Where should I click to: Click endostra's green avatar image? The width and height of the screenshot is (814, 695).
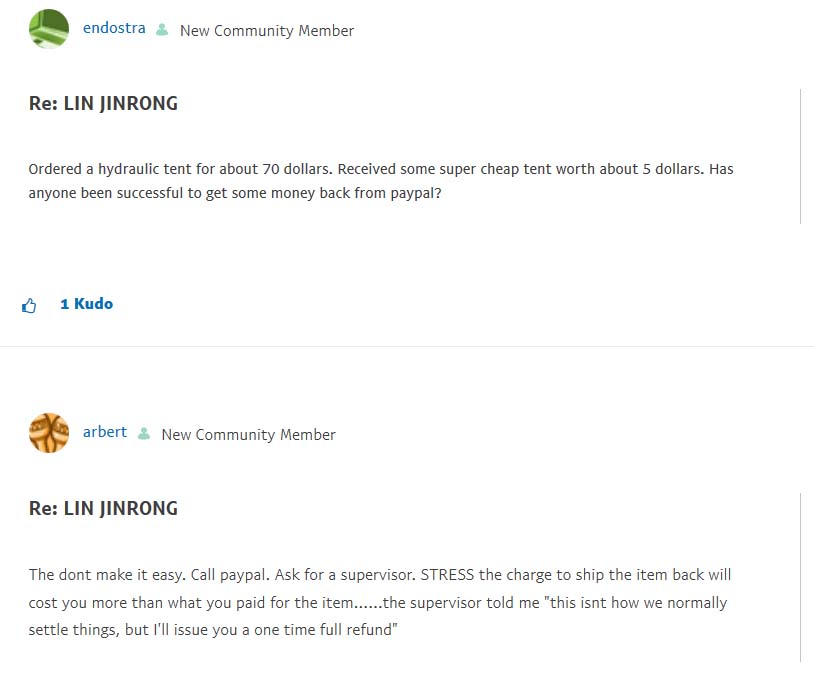pos(49,29)
